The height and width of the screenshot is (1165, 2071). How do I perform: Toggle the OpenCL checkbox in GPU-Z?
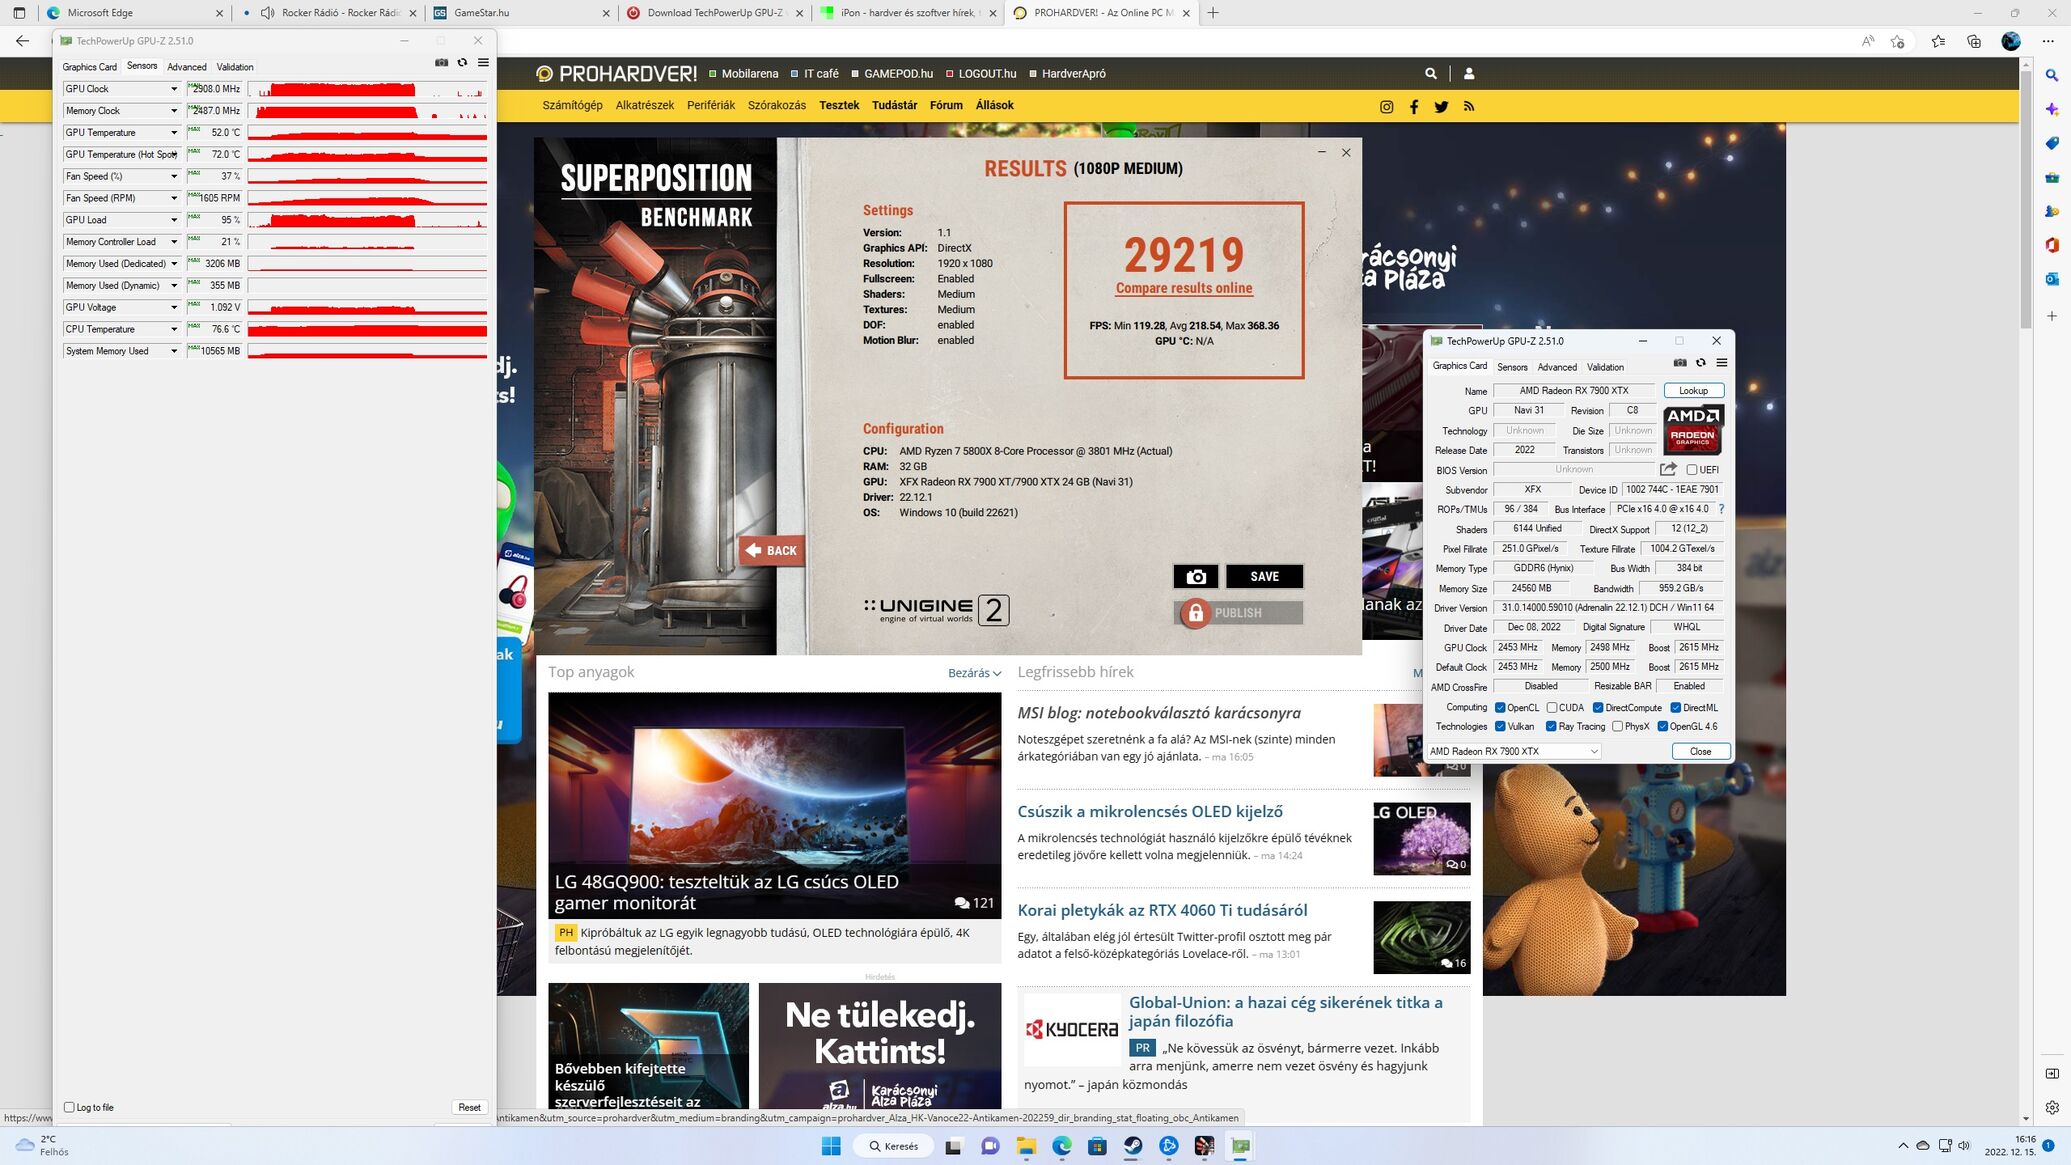pyautogui.click(x=1500, y=708)
